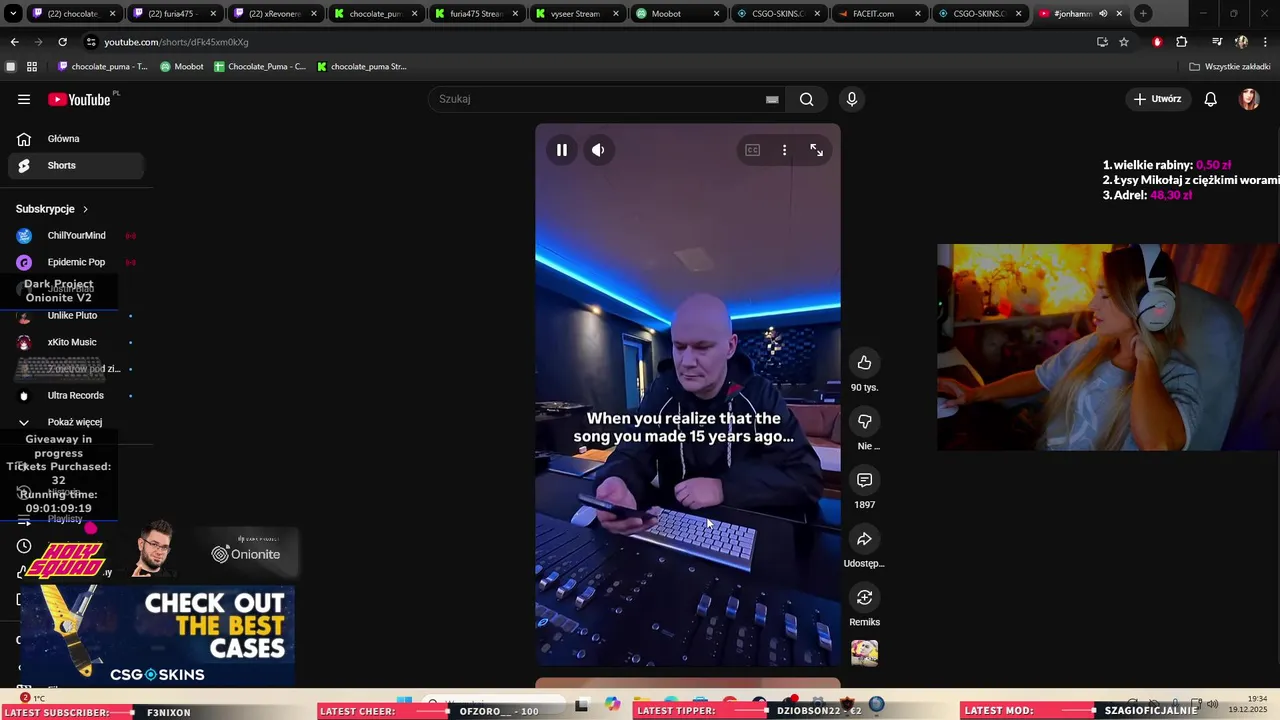Mute the #jonhamm tab audio indicator
This screenshot has height=720, width=1280.
1103,14
